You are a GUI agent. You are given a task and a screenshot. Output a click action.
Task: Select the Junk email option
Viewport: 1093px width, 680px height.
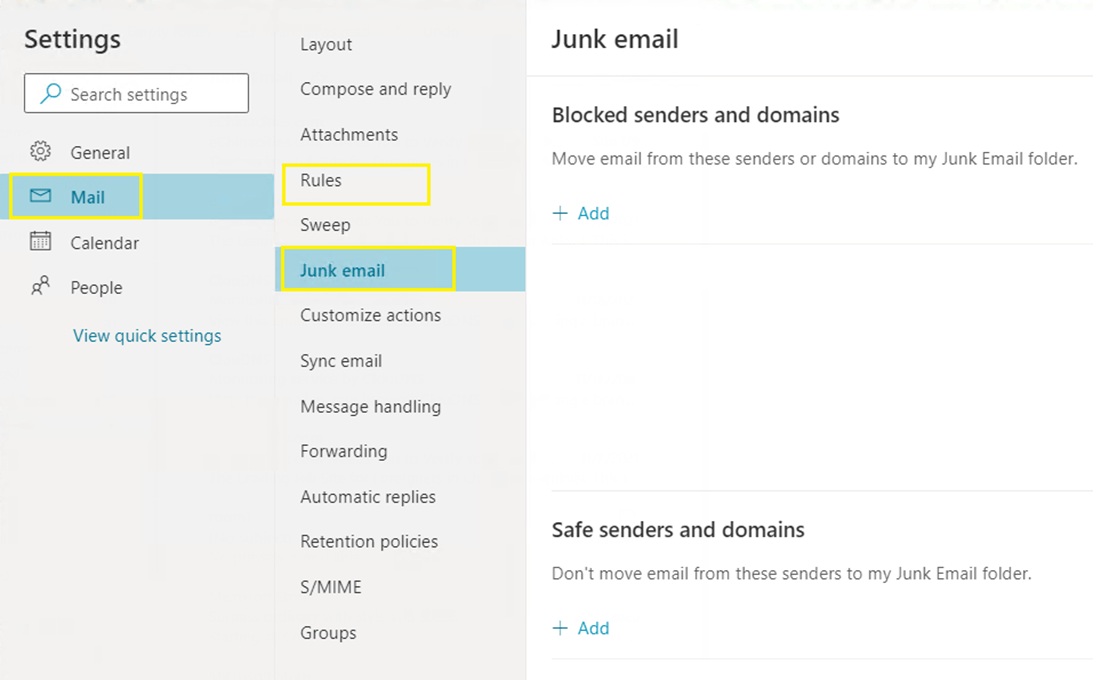[400, 270]
